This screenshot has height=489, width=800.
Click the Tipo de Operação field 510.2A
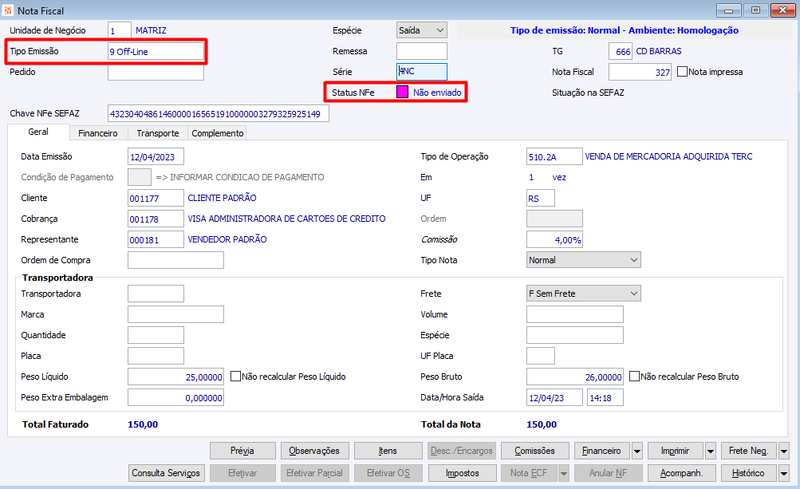554,157
